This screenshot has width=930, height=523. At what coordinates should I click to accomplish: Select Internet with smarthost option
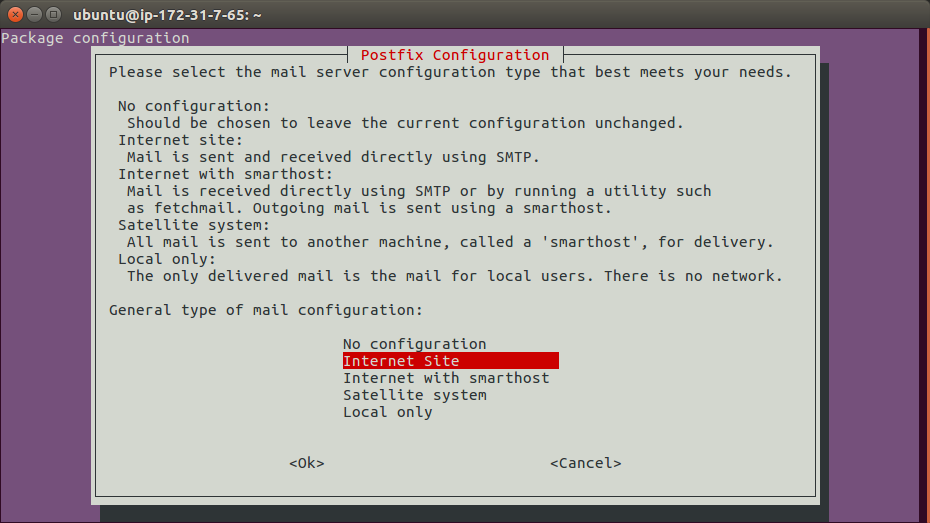click(446, 378)
